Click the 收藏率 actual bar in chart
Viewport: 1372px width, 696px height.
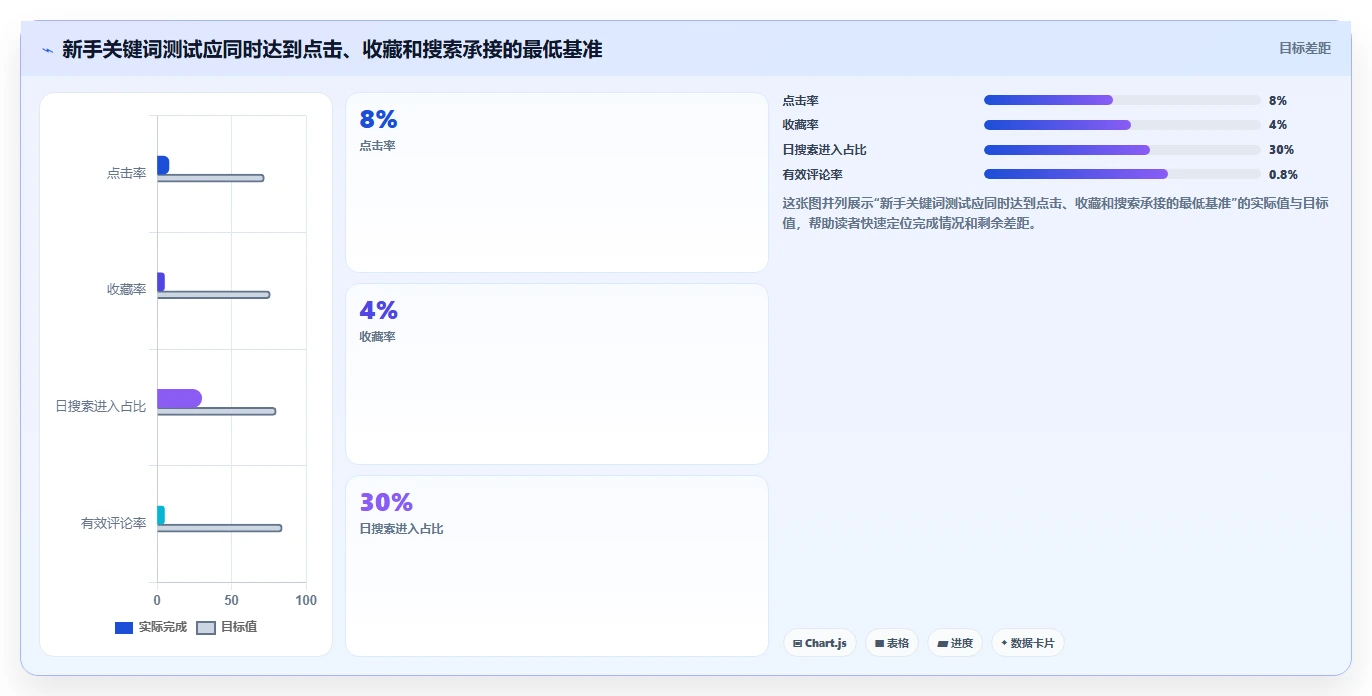point(161,281)
